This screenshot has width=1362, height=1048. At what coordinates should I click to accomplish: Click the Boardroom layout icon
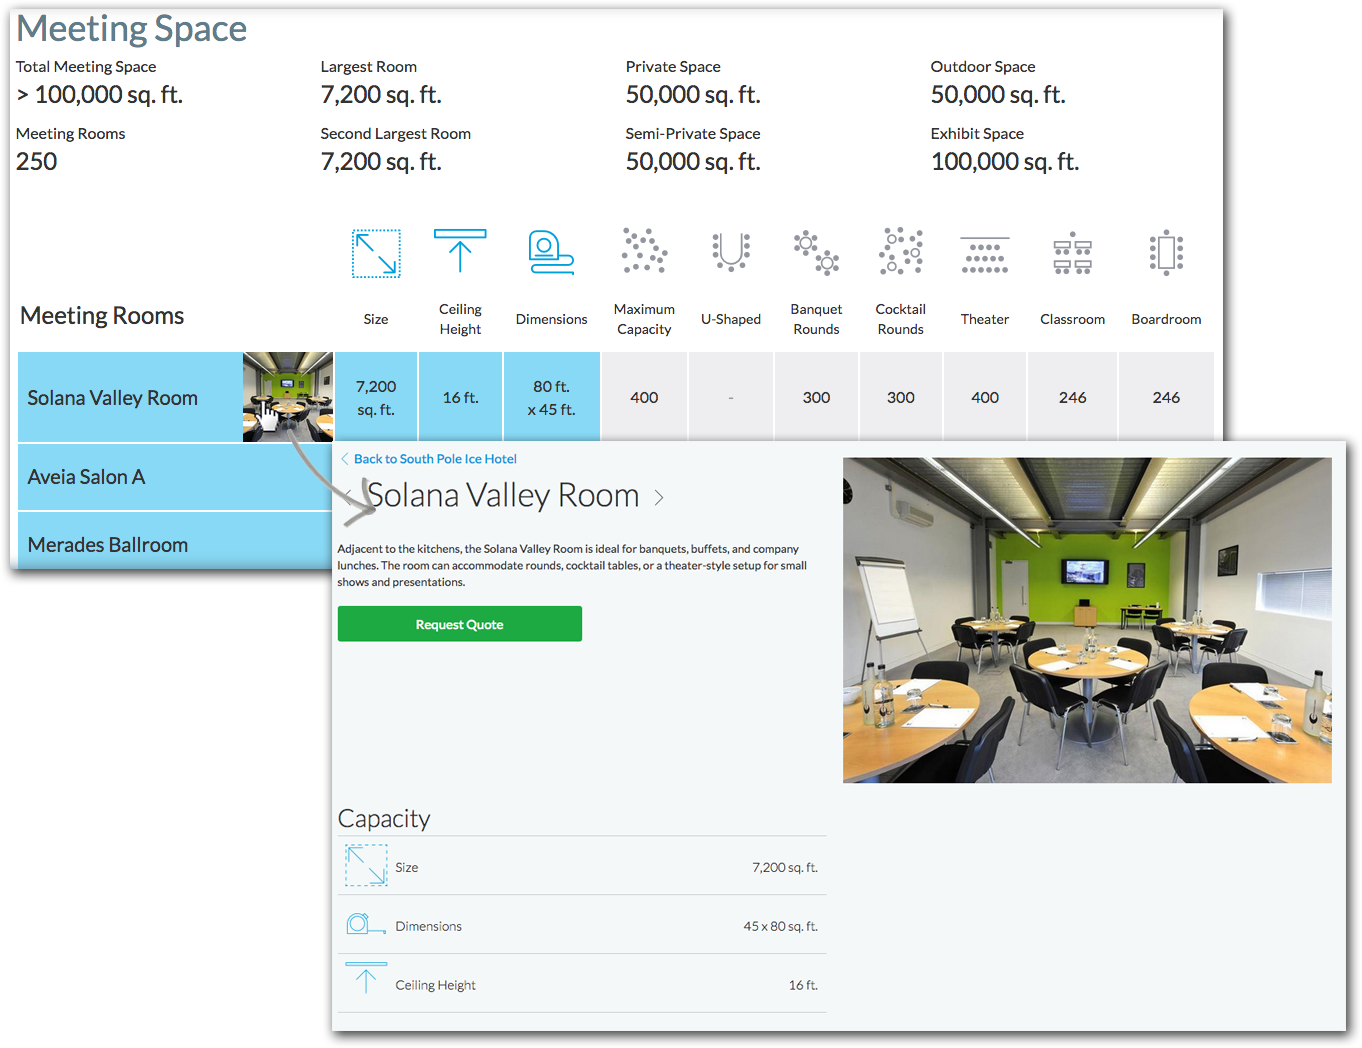(1166, 252)
